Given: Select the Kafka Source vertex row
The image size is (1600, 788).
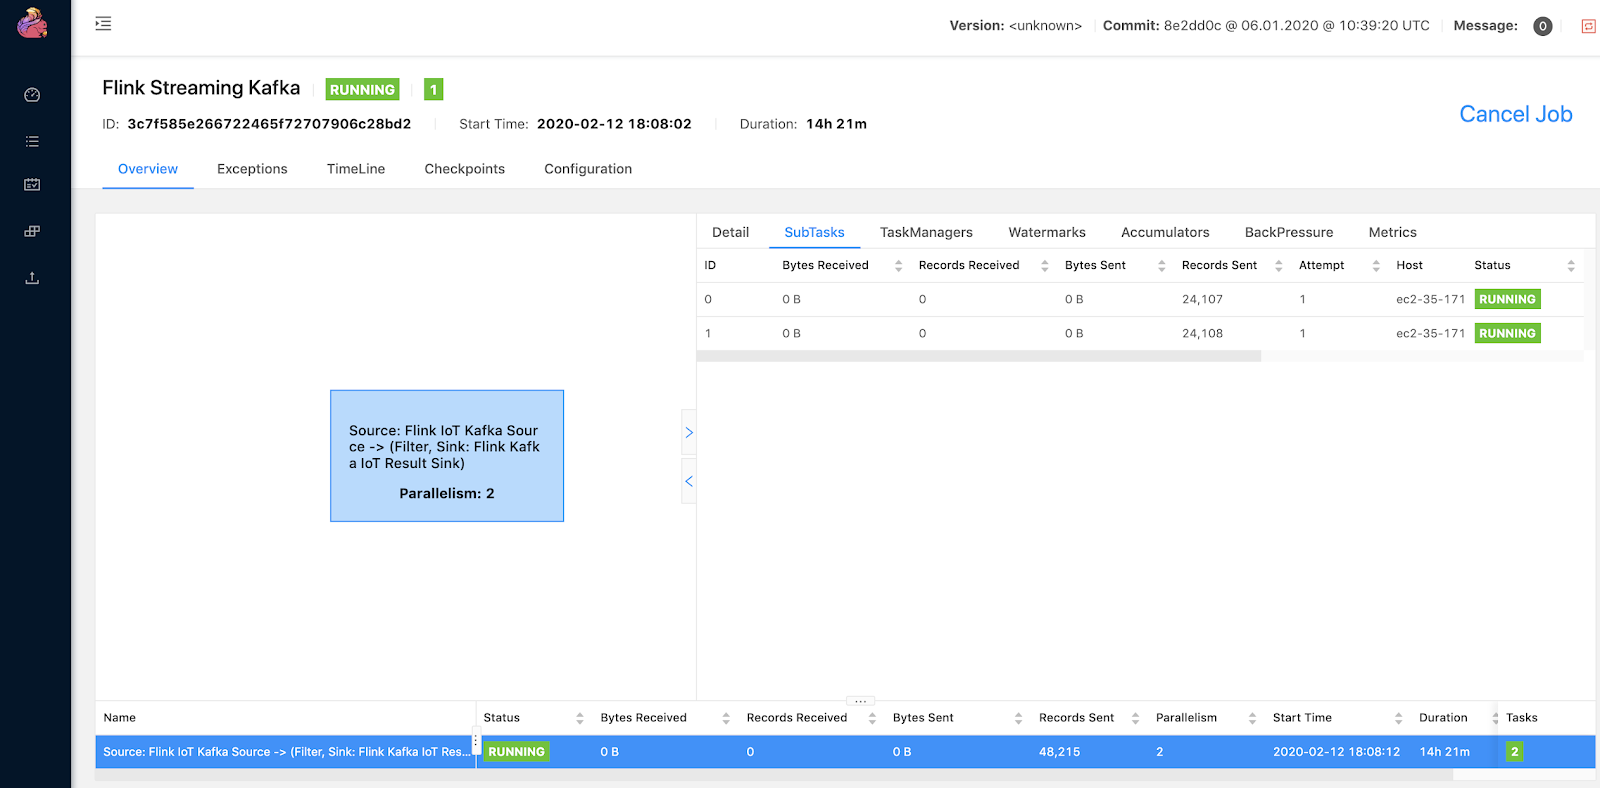Looking at the screenshot, I should (845, 752).
